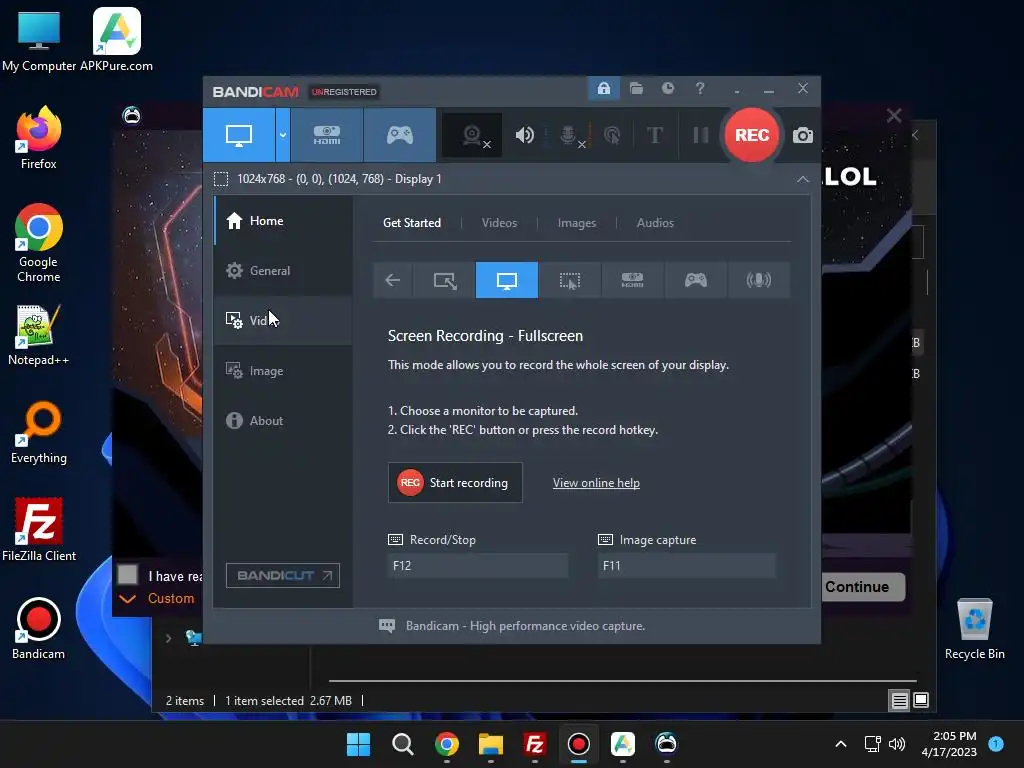This screenshot has width=1024, height=768.
Task: Click the Record/Stop hotkey field F12
Action: pyautogui.click(x=478, y=566)
